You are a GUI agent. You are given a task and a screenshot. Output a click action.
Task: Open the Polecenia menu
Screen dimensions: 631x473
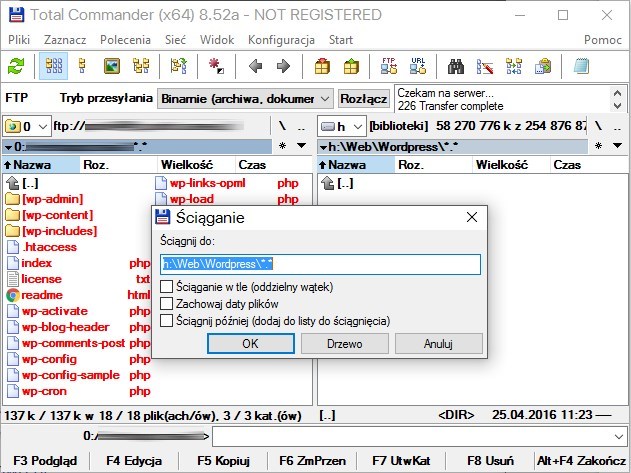[x=125, y=40]
